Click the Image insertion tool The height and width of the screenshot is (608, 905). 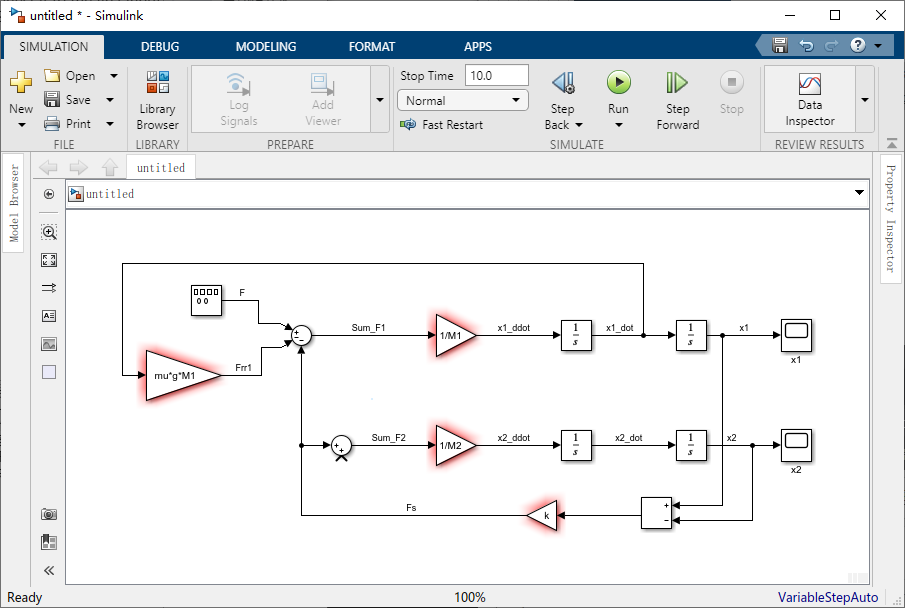[x=49, y=344]
